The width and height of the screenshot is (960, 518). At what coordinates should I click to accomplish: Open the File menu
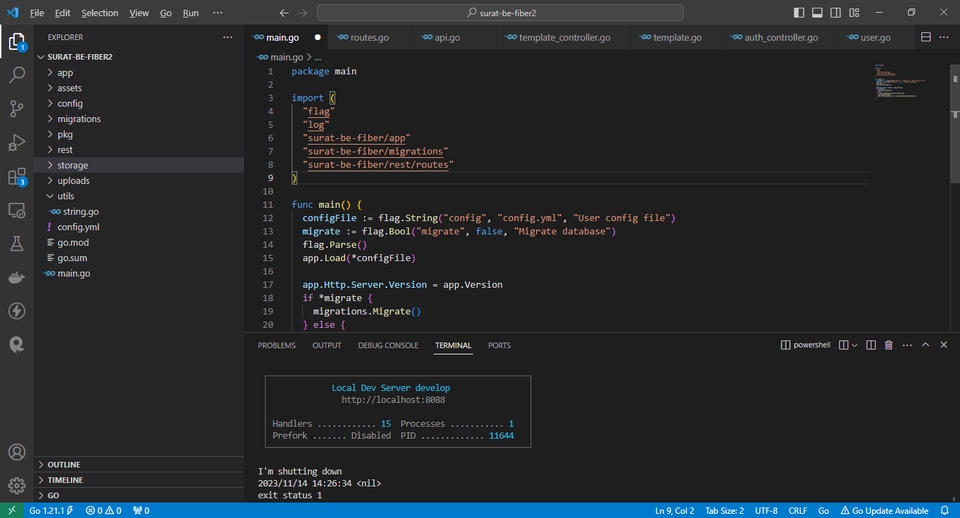pos(37,13)
